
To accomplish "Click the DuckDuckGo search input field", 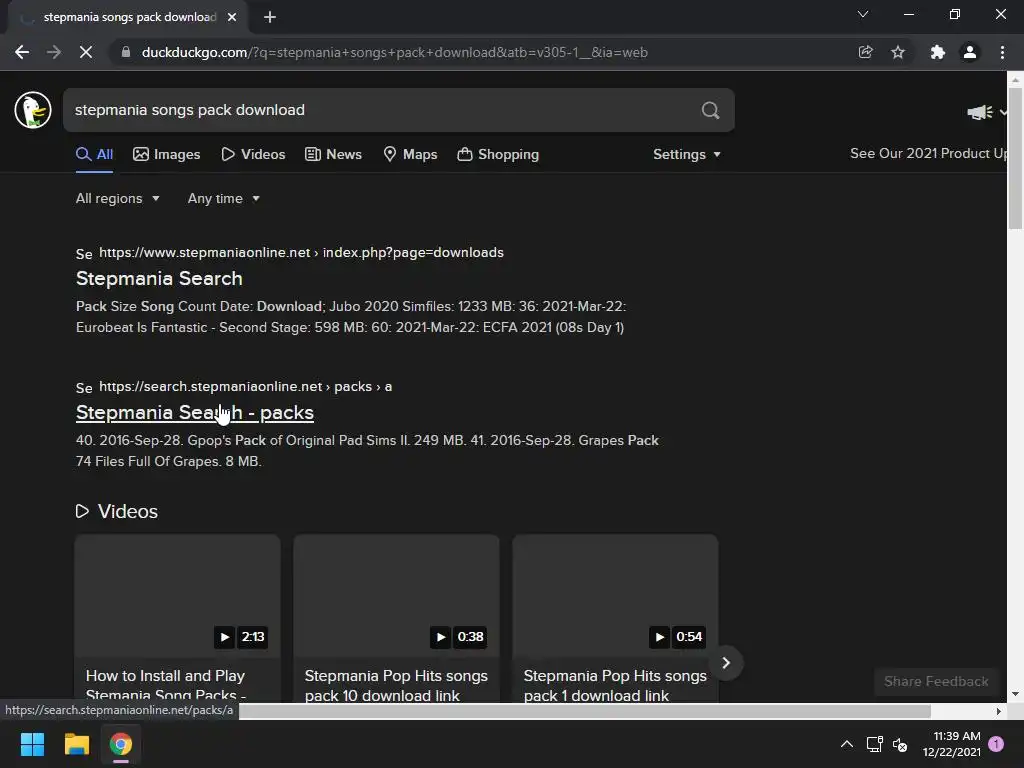I will 382,110.
